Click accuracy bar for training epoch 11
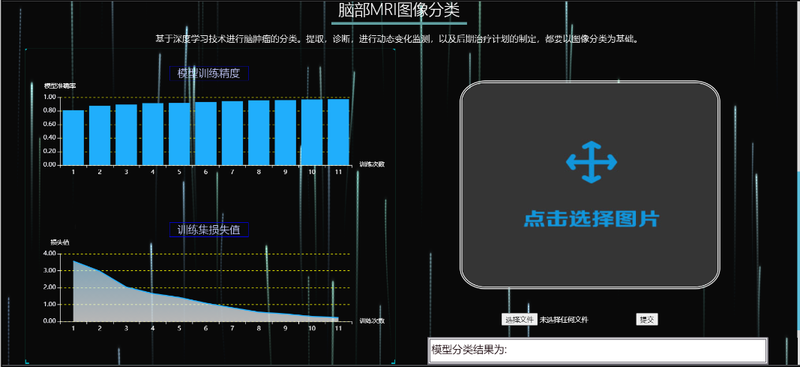 (338, 132)
